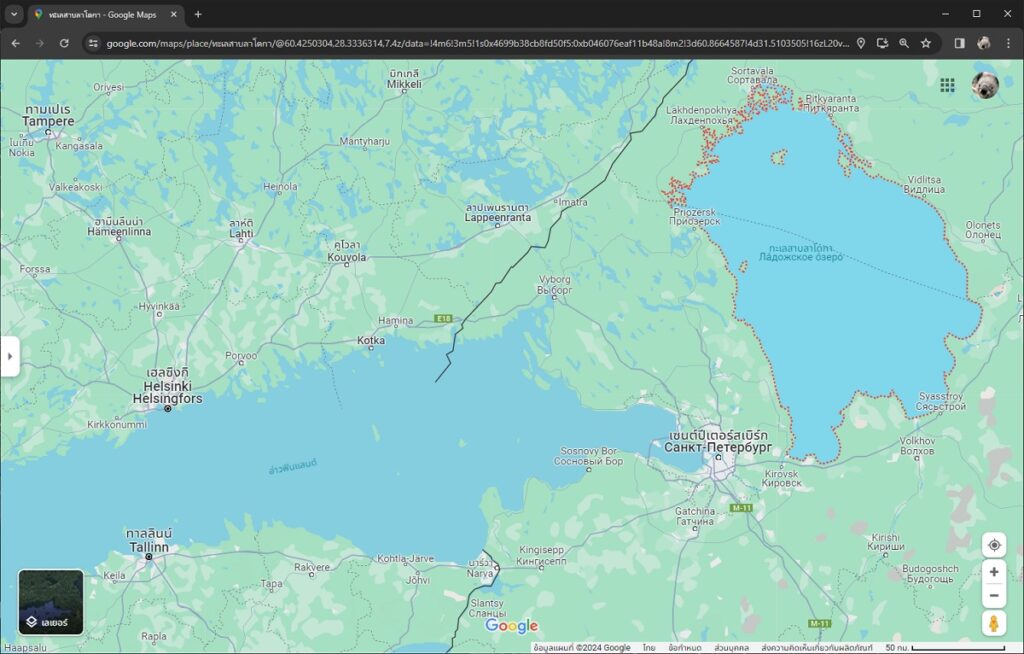
Task: Zoom in with the plus button
Action: tap(994, 572)
